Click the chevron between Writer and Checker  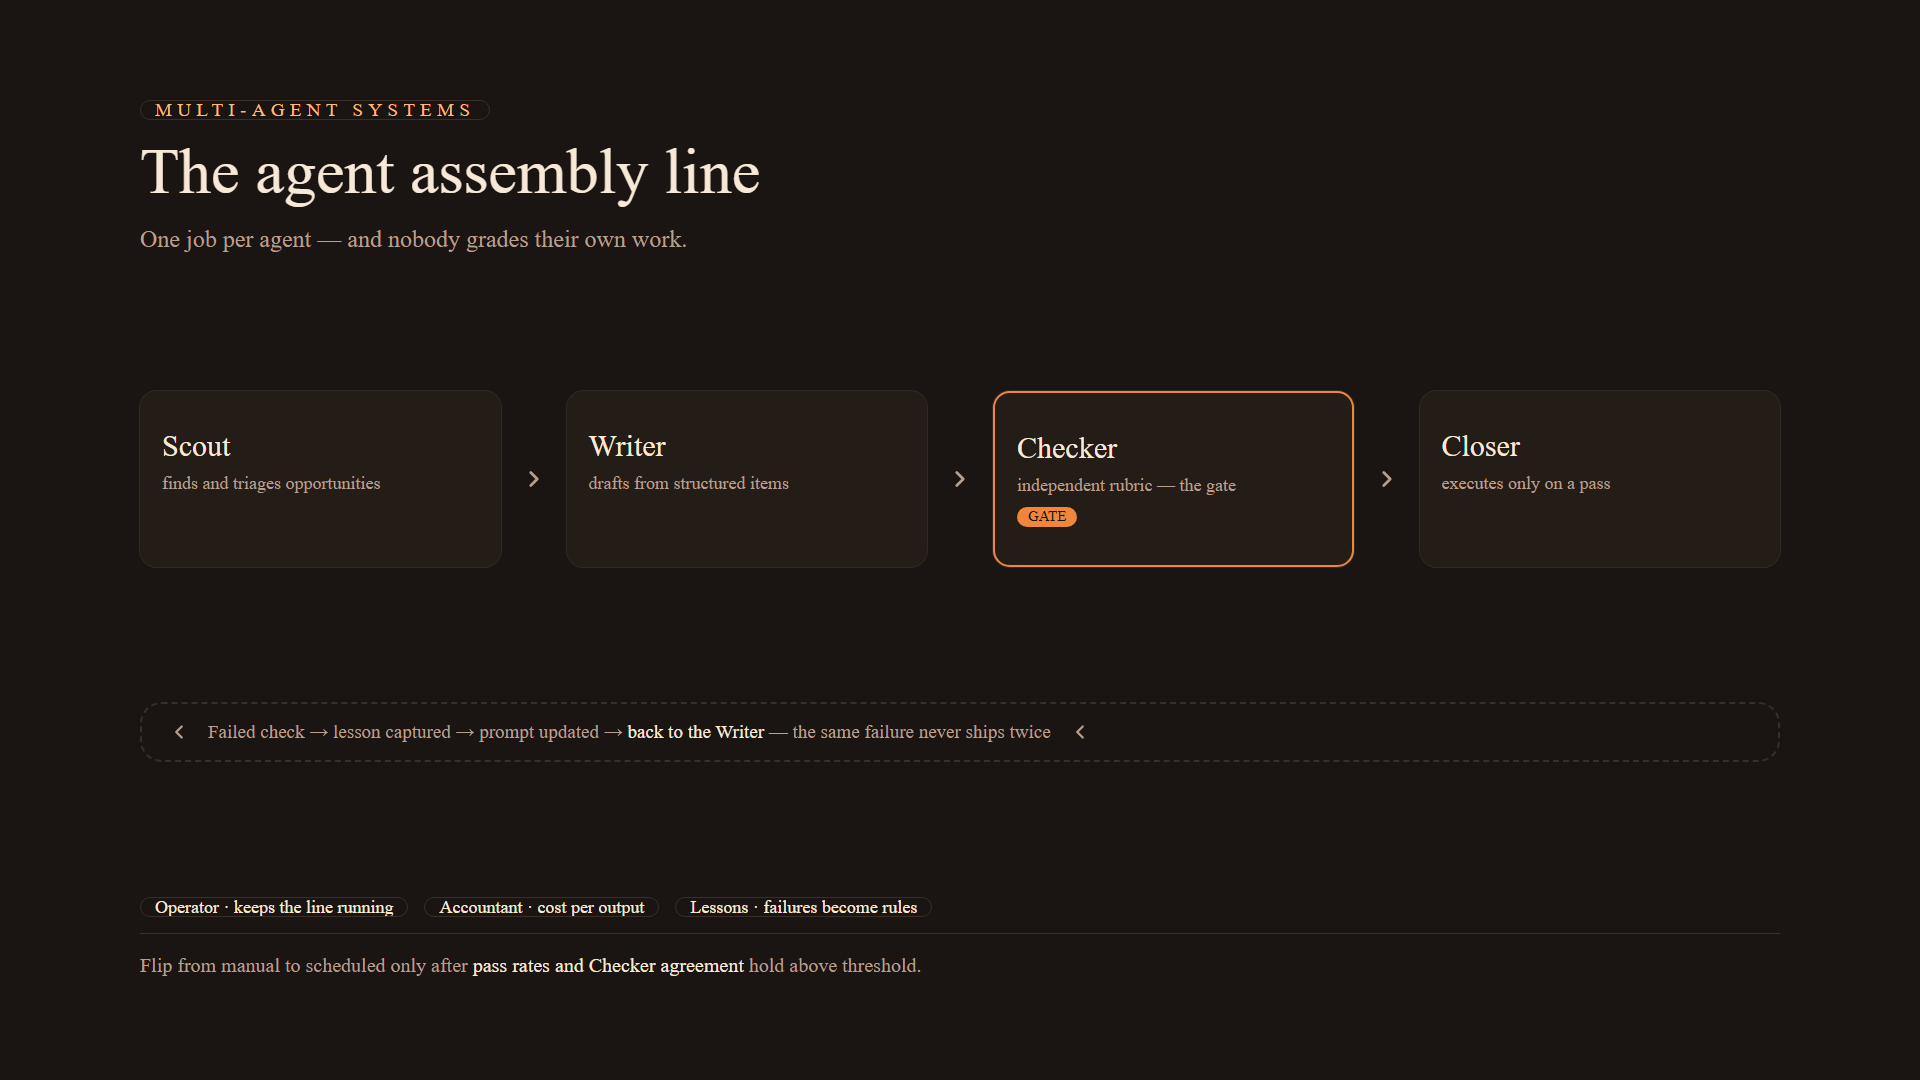coord(960,479)
